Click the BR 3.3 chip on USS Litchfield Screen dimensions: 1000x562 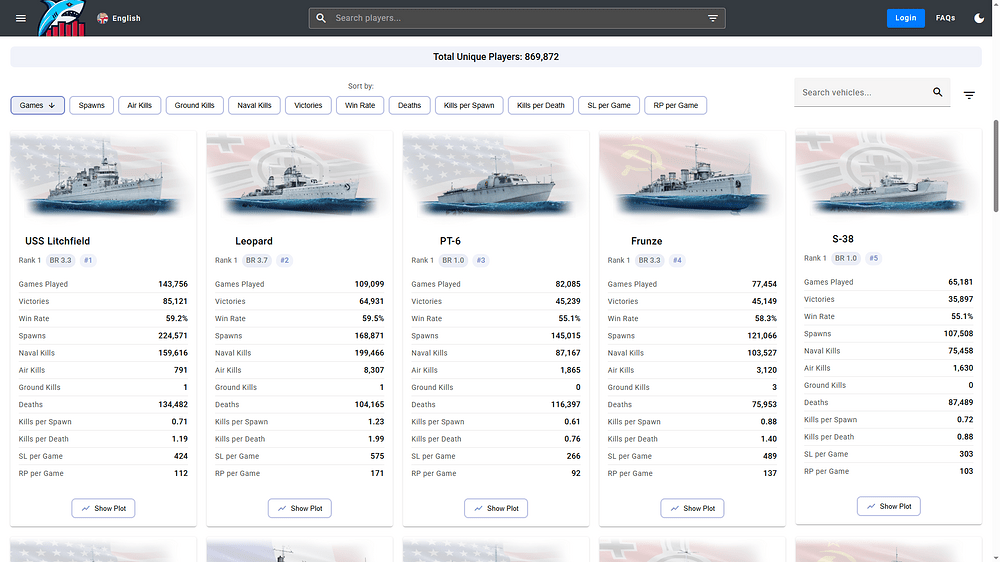(x=61, y=260)
